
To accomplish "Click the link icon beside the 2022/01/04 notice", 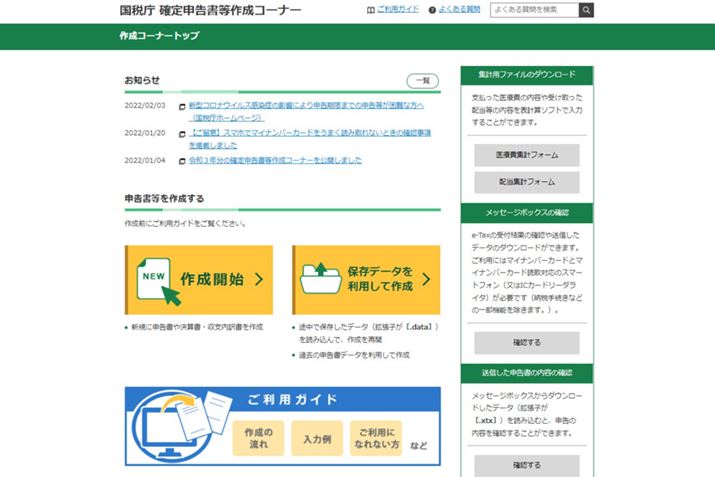I will point(182,161).
